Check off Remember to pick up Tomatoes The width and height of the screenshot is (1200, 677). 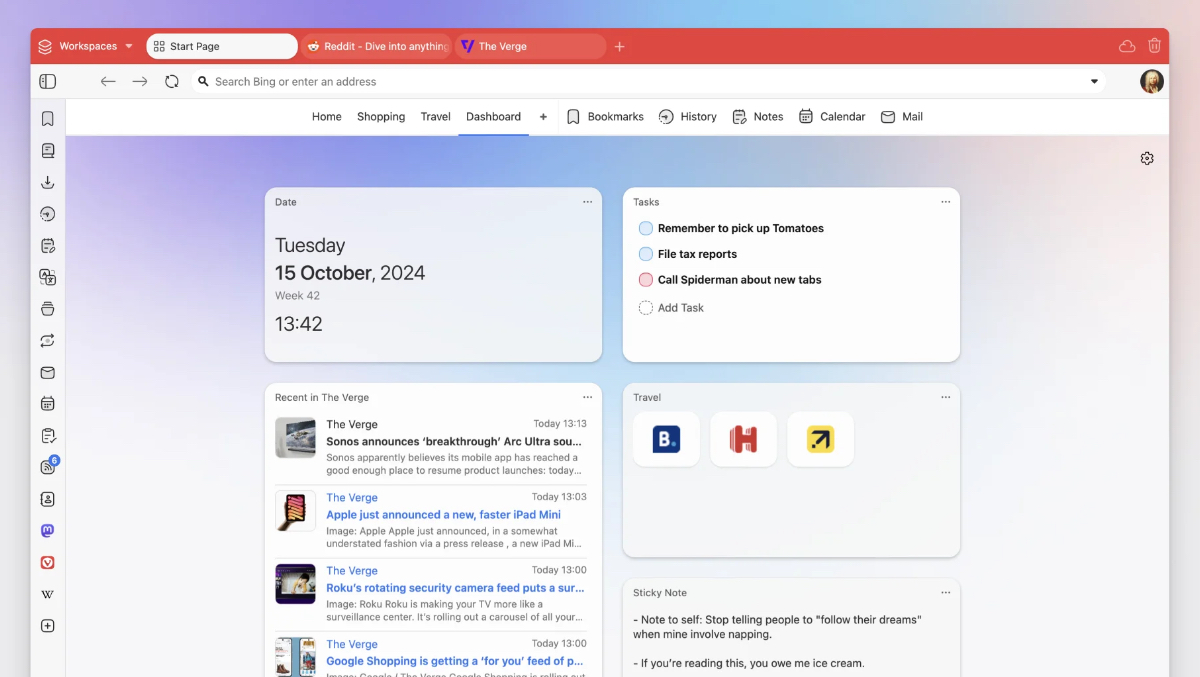646,228
